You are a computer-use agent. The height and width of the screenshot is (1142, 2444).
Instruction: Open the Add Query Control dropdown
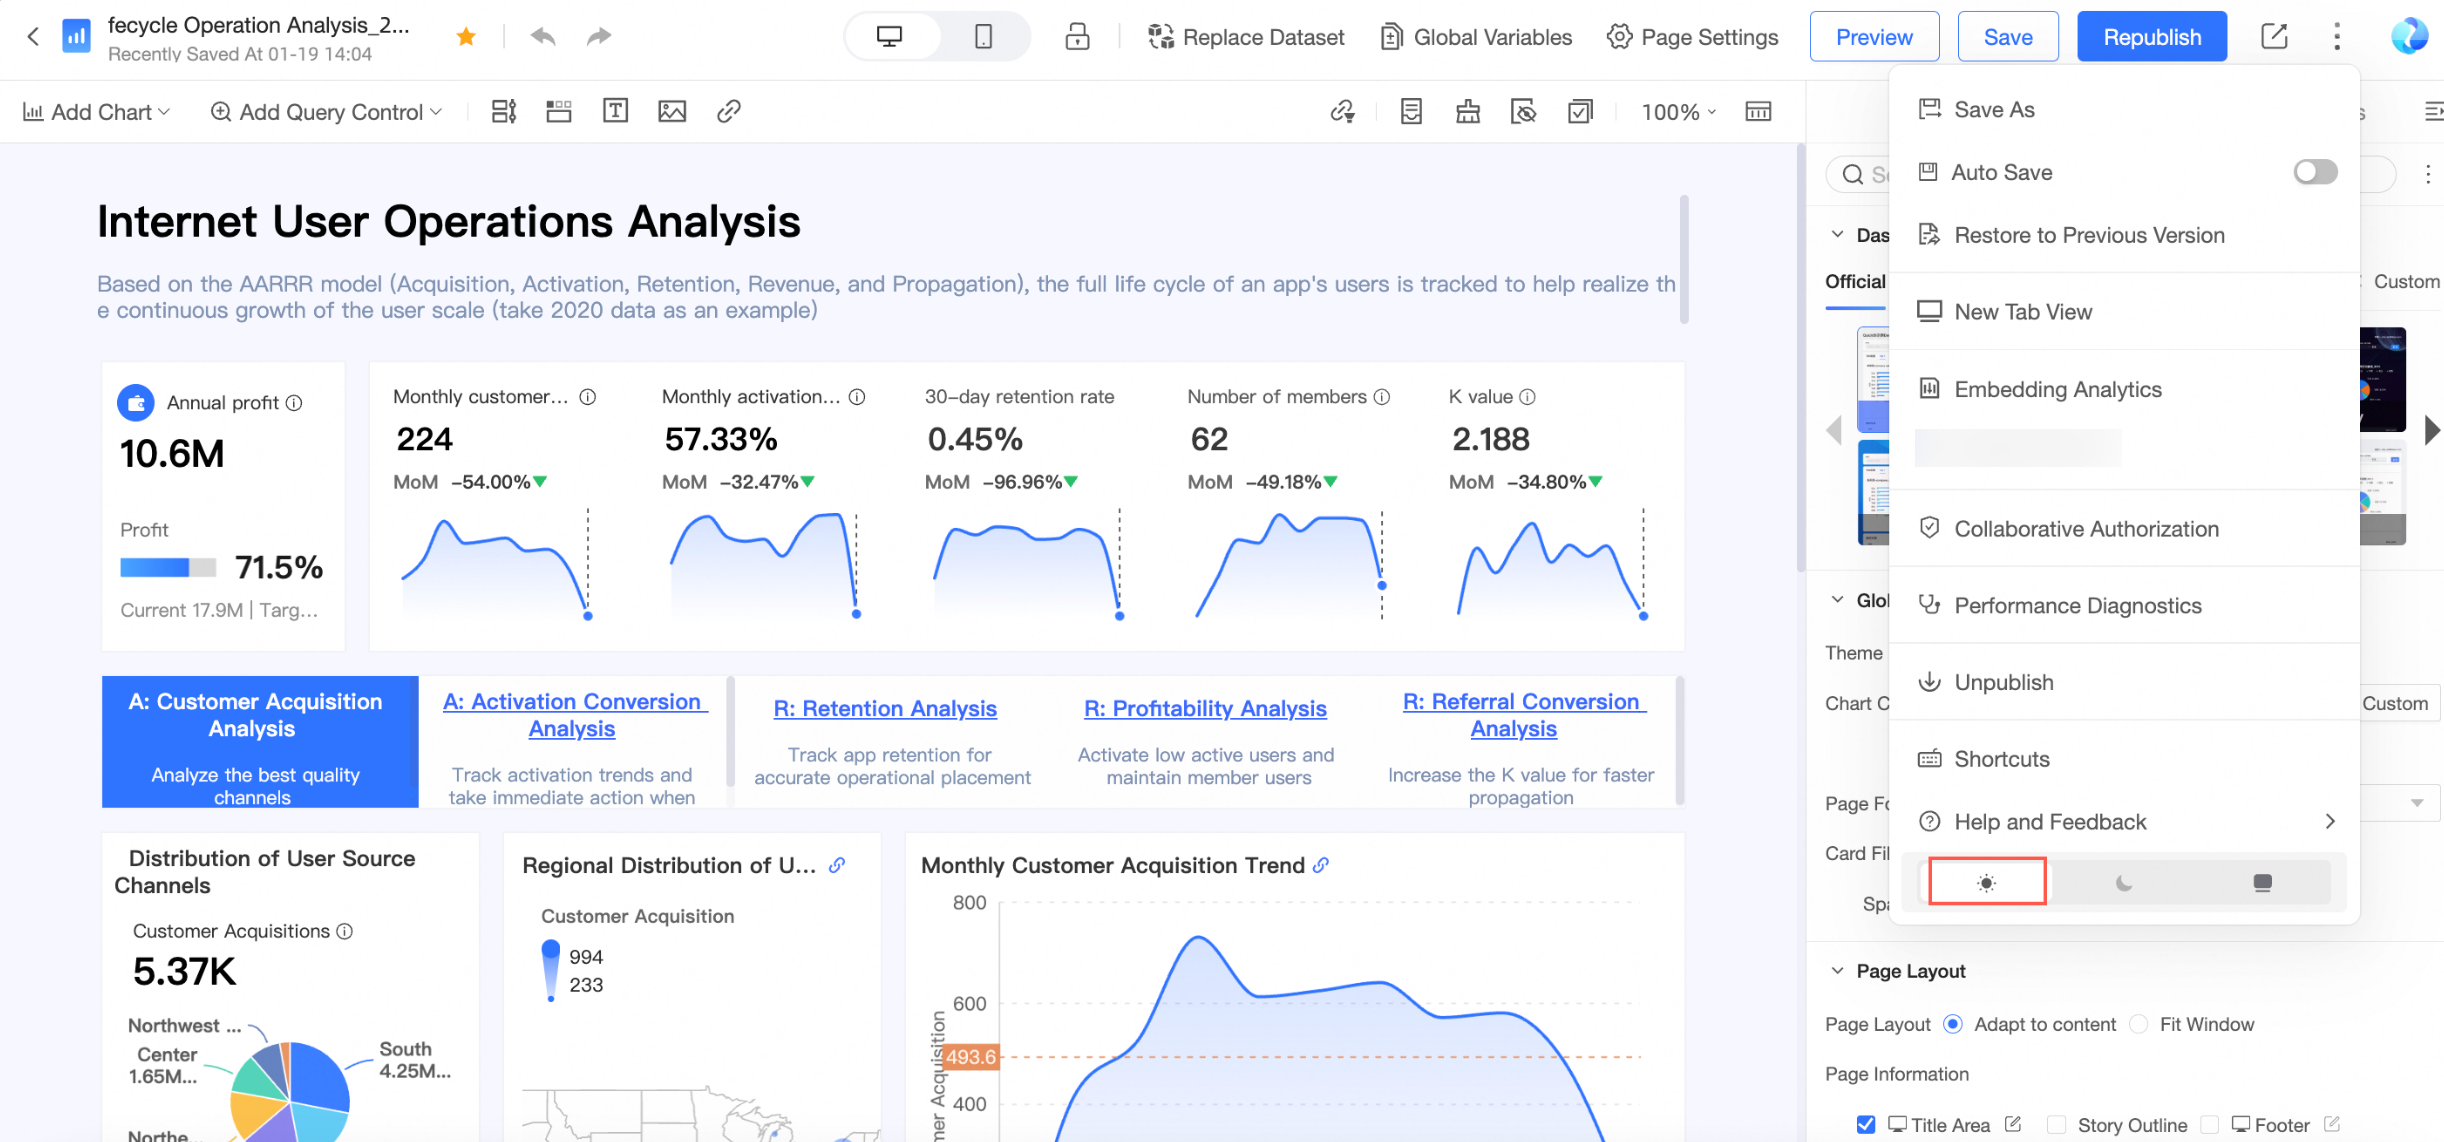click(x=326, y=112)
